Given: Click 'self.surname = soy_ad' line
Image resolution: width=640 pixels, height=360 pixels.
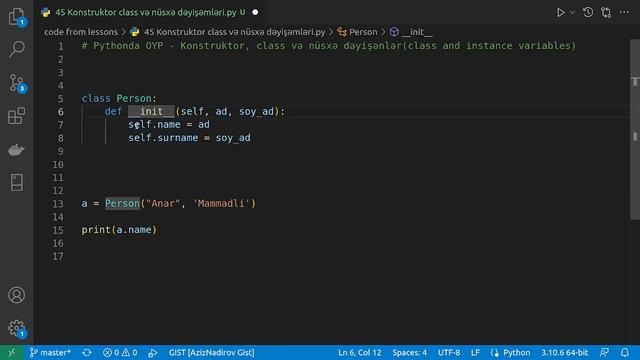Looking at the screenshot, I should pos(189,138).
